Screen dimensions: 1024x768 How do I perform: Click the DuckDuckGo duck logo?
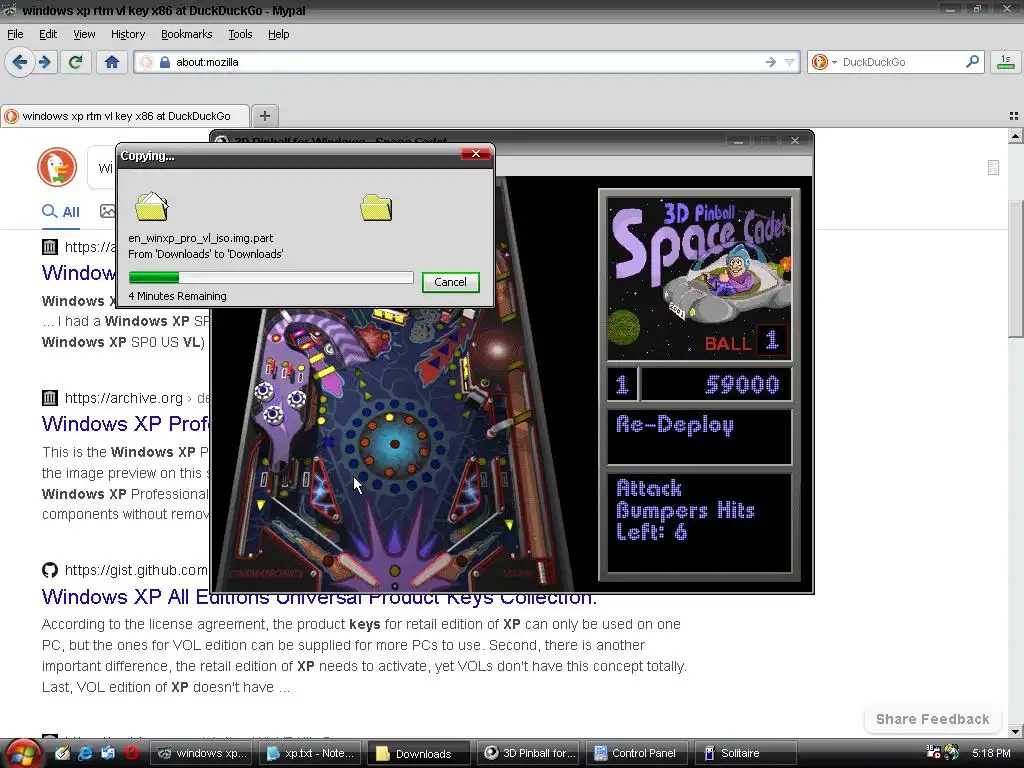pos(57,167)
